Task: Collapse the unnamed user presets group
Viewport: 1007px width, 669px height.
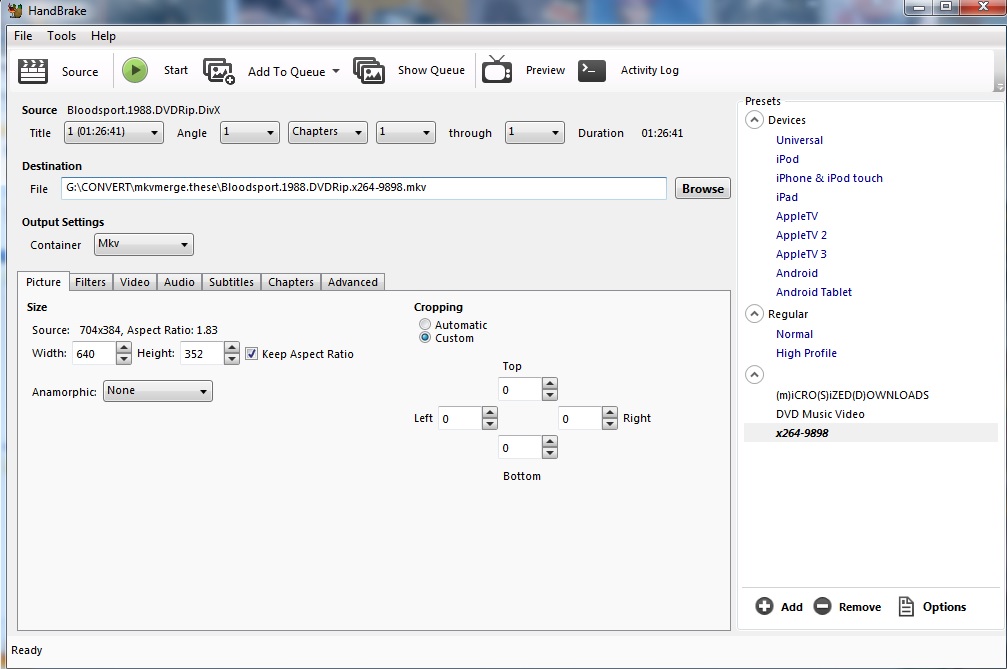Action: (x=755, y=374)
